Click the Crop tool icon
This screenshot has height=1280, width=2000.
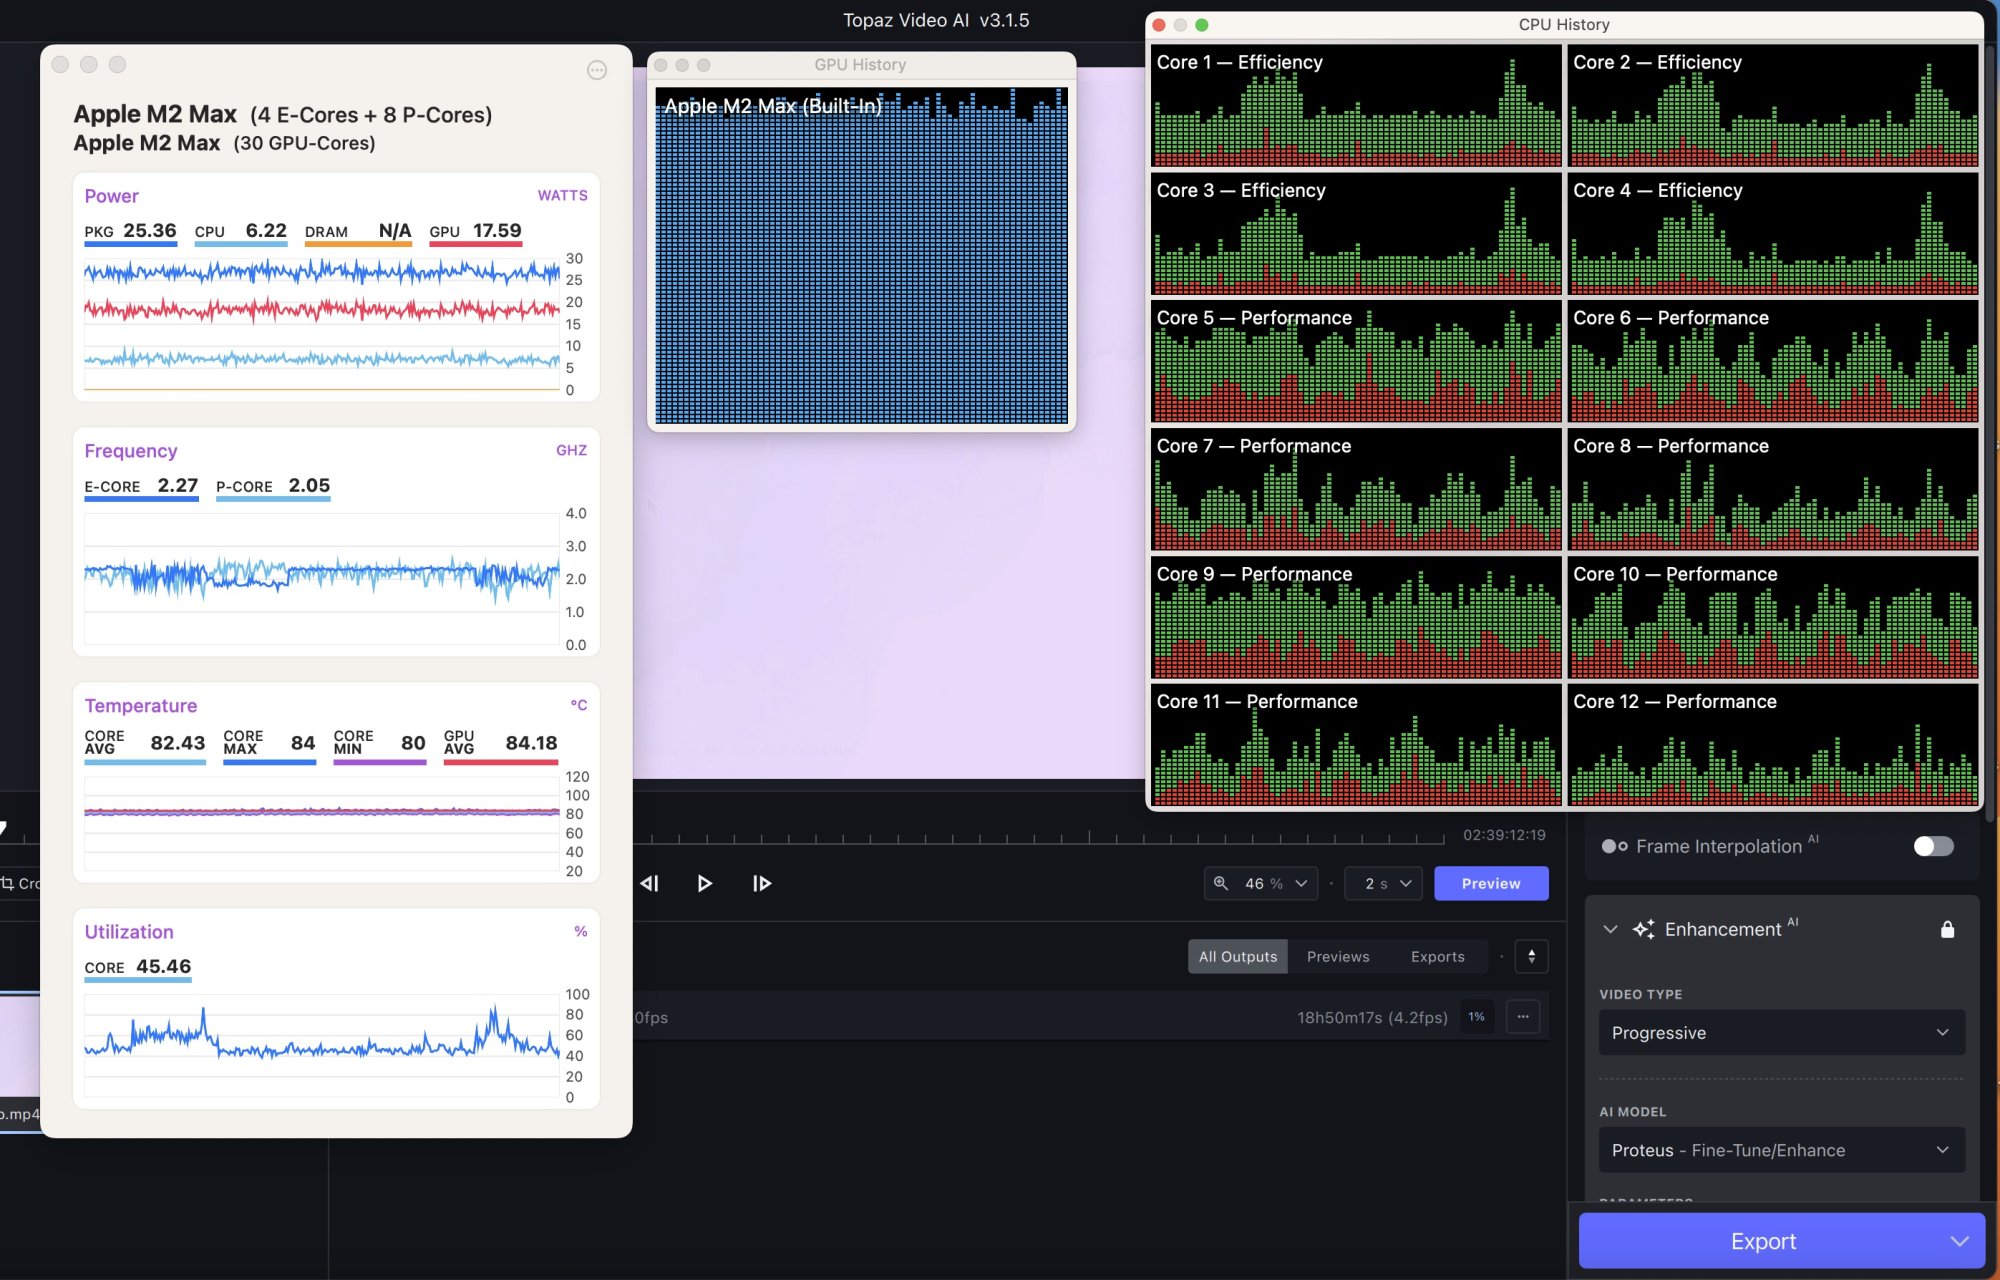(9, 883)
